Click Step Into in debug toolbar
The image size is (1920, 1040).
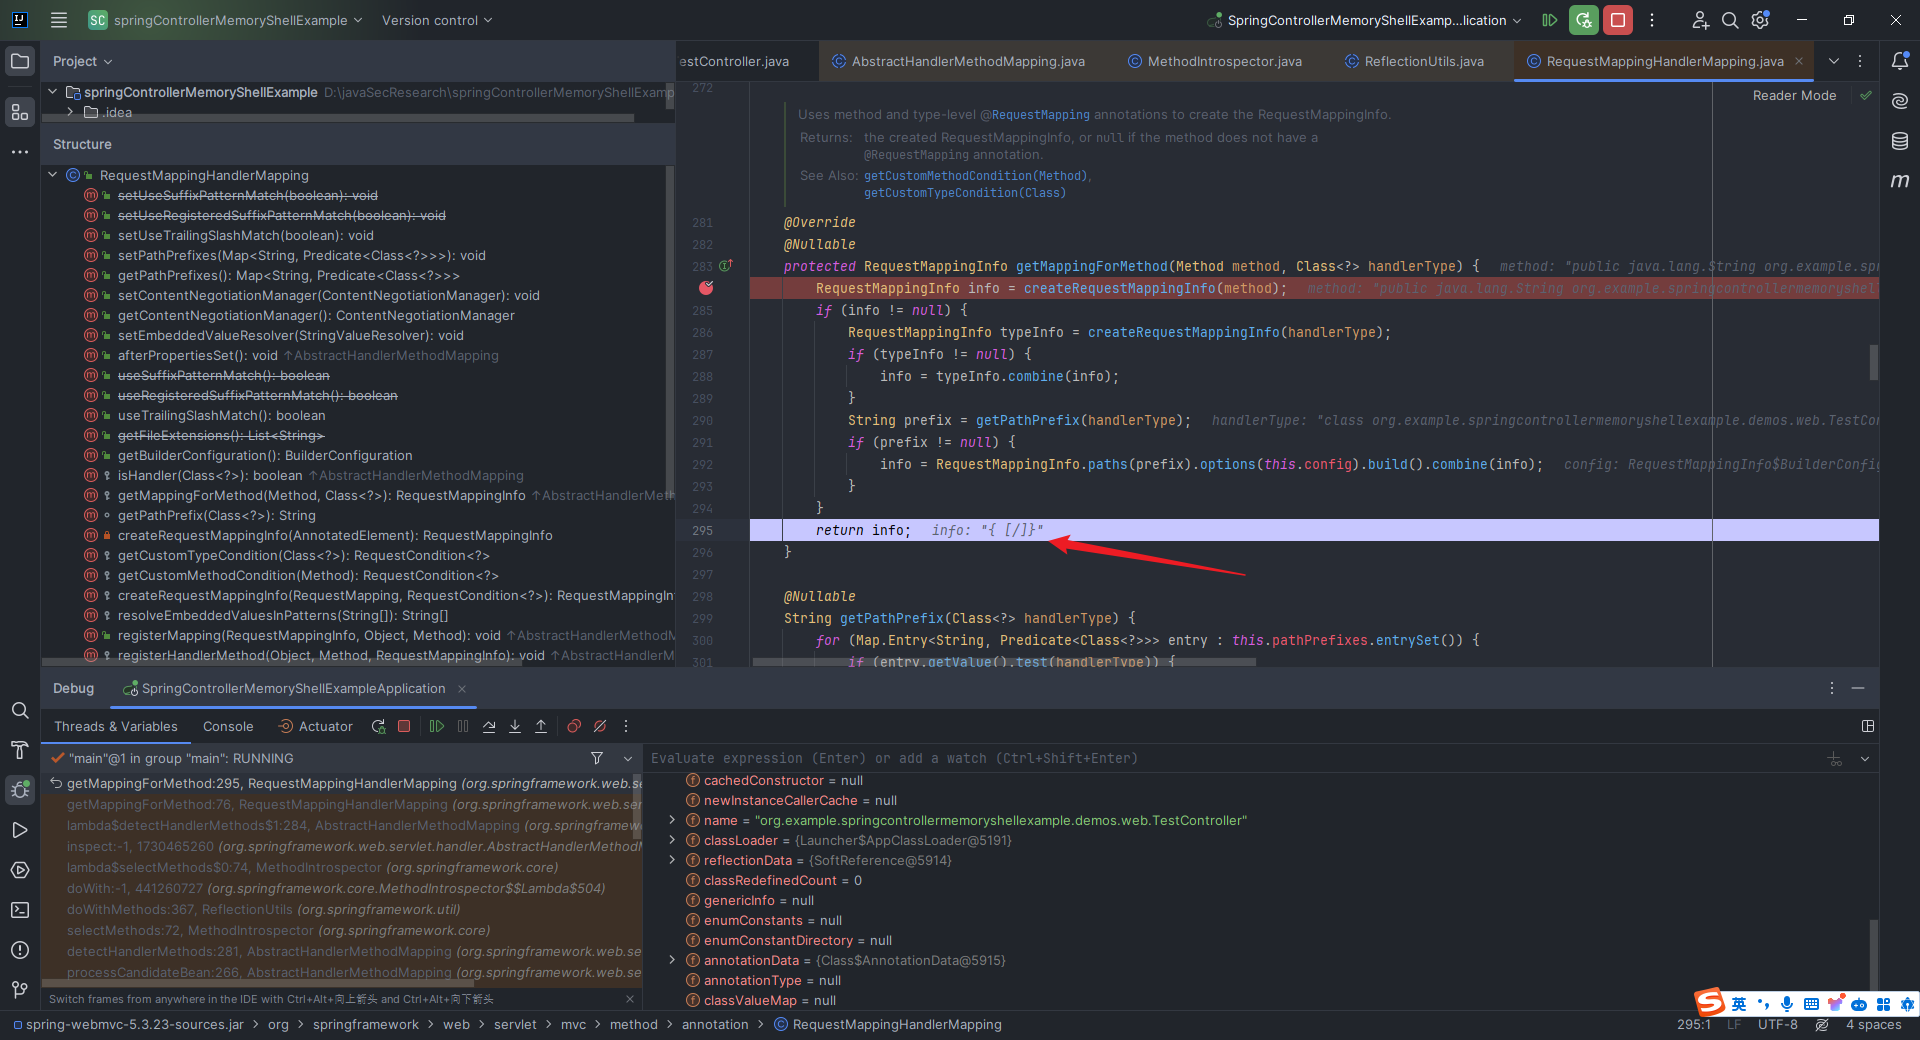(515, 727)
